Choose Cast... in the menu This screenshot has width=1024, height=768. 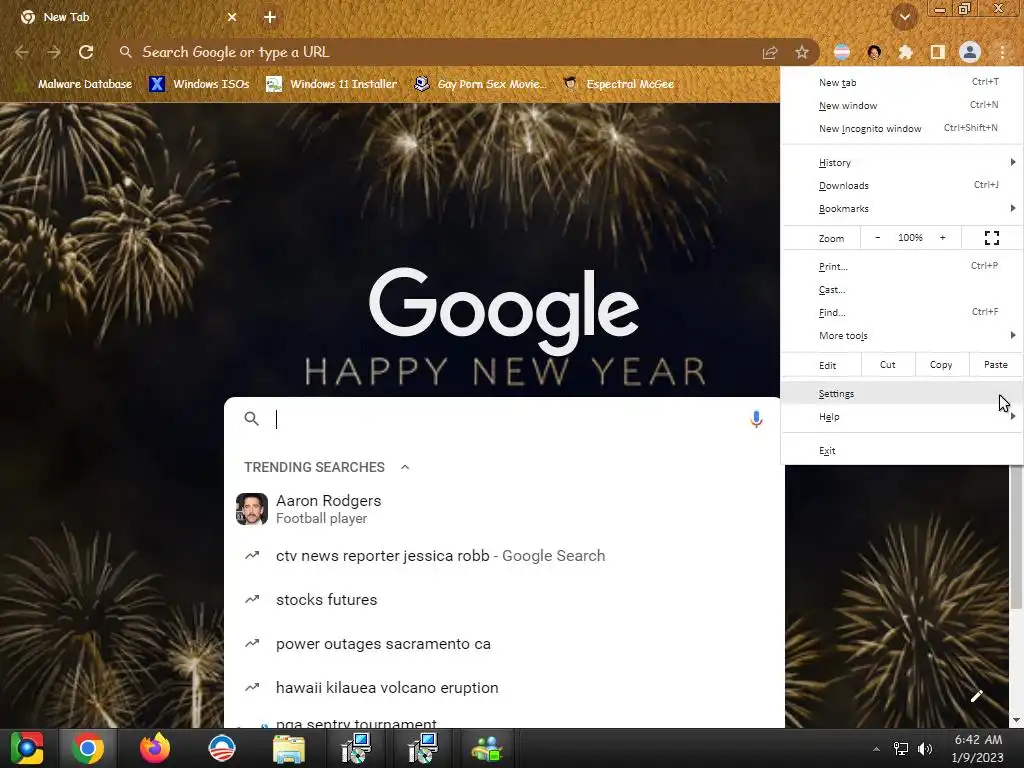(x=902, y=289)
